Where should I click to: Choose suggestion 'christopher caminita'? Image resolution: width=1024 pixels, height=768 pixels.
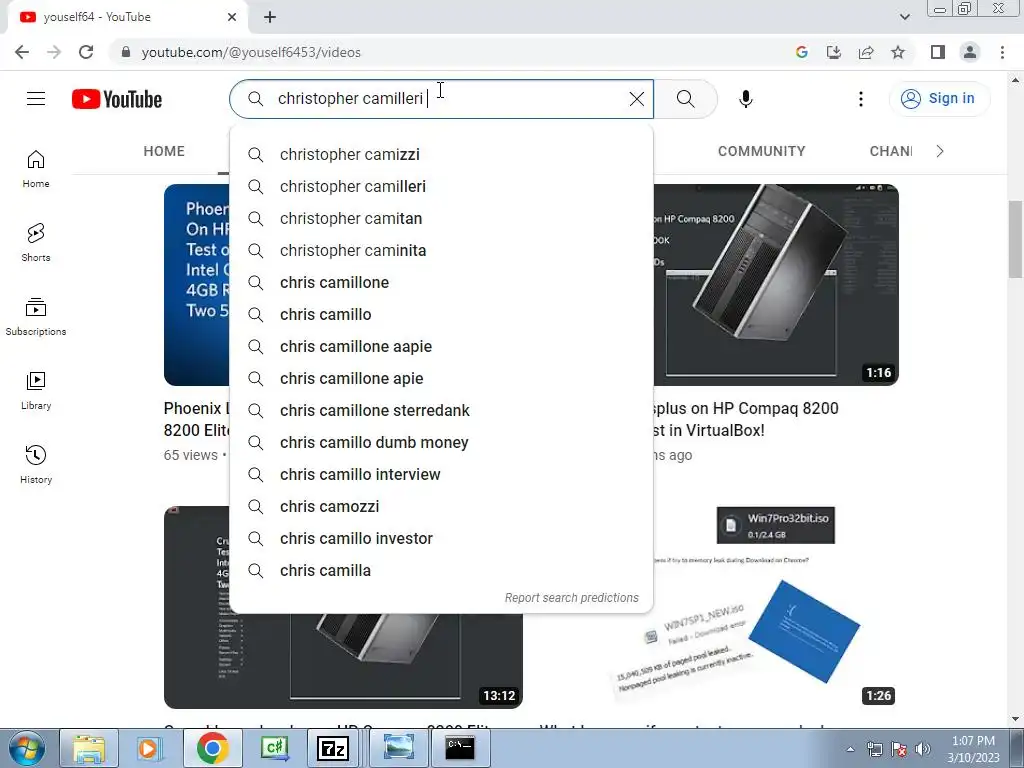pos(441,251)
